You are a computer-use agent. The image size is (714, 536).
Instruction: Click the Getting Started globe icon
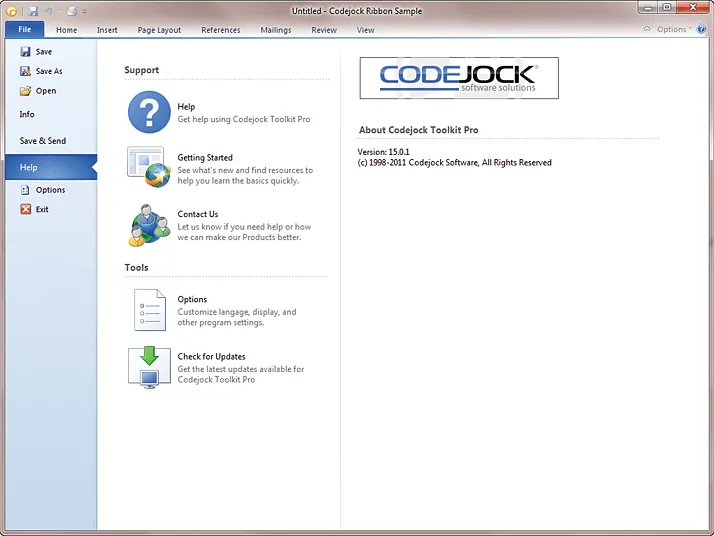148,167
